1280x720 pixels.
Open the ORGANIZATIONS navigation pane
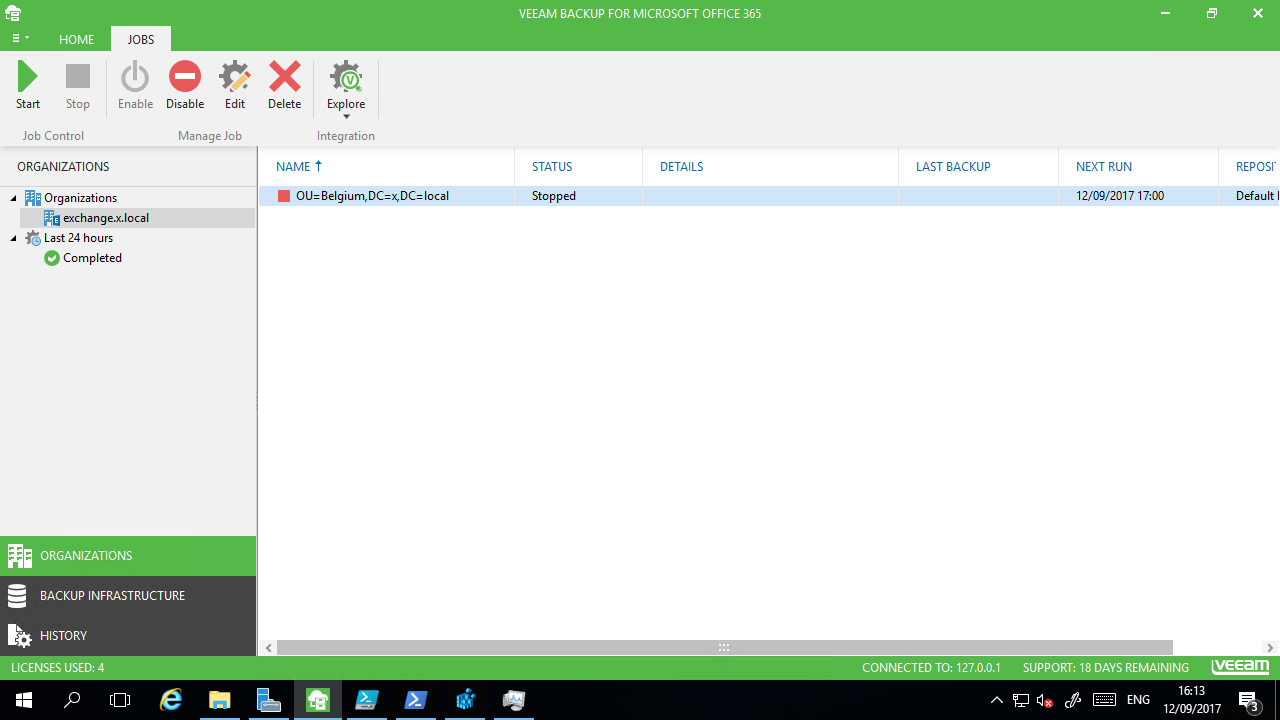(128, 556)
